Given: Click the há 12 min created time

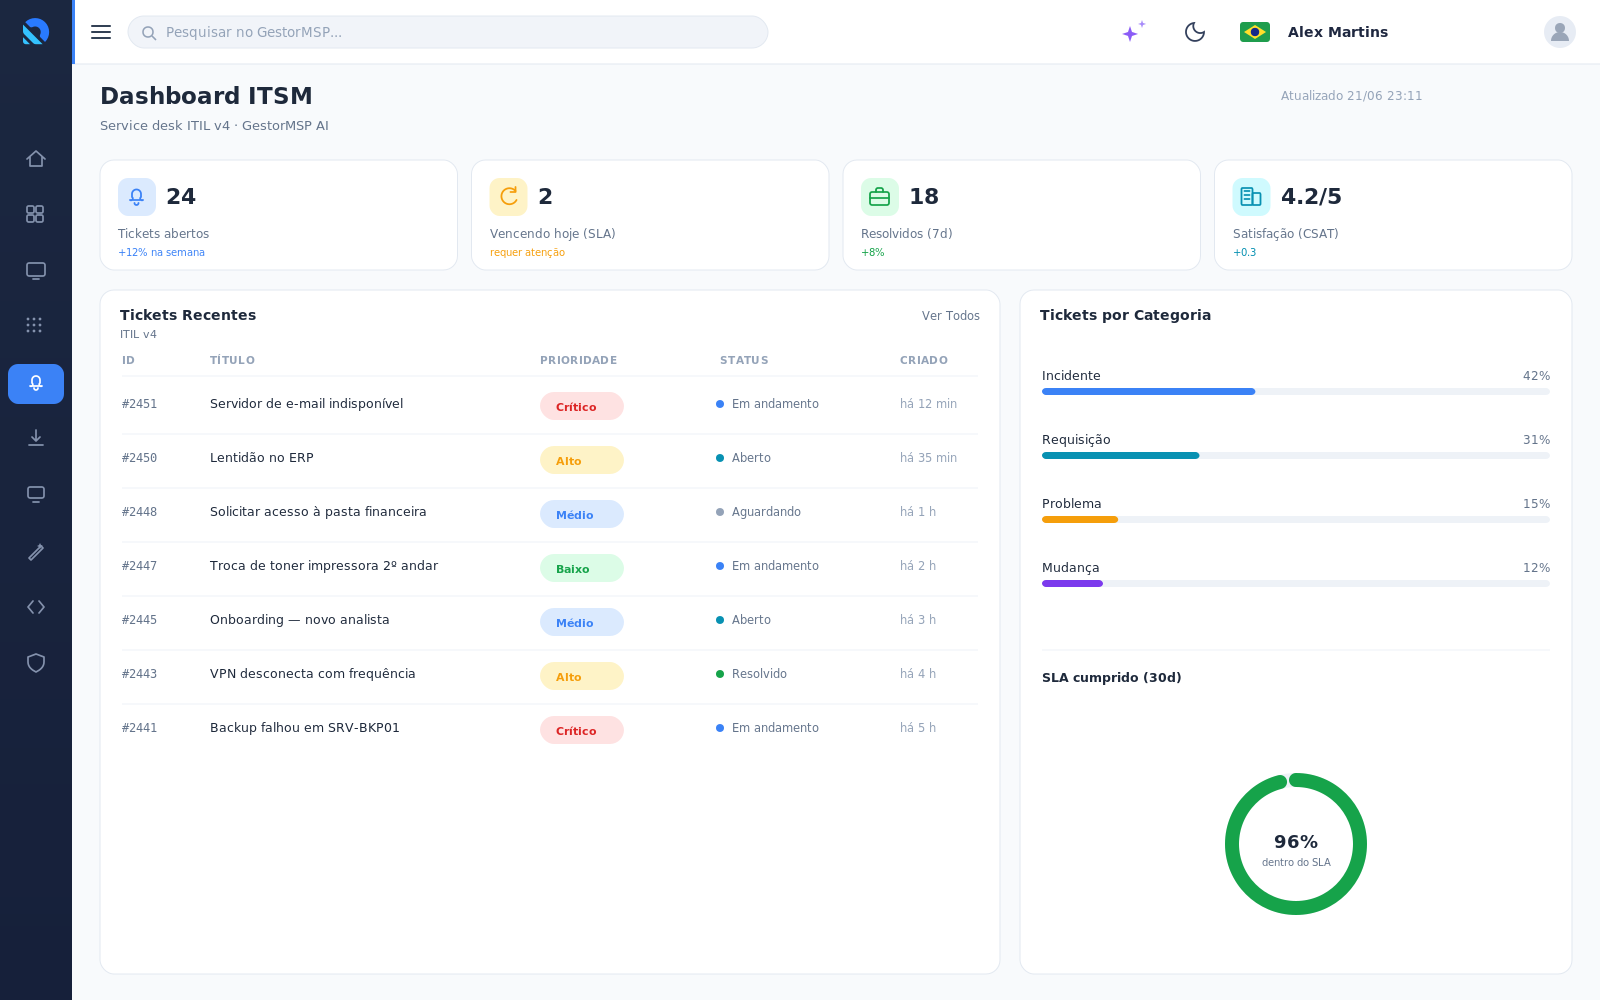Looking at the screenshot, I should click(928, 404).
